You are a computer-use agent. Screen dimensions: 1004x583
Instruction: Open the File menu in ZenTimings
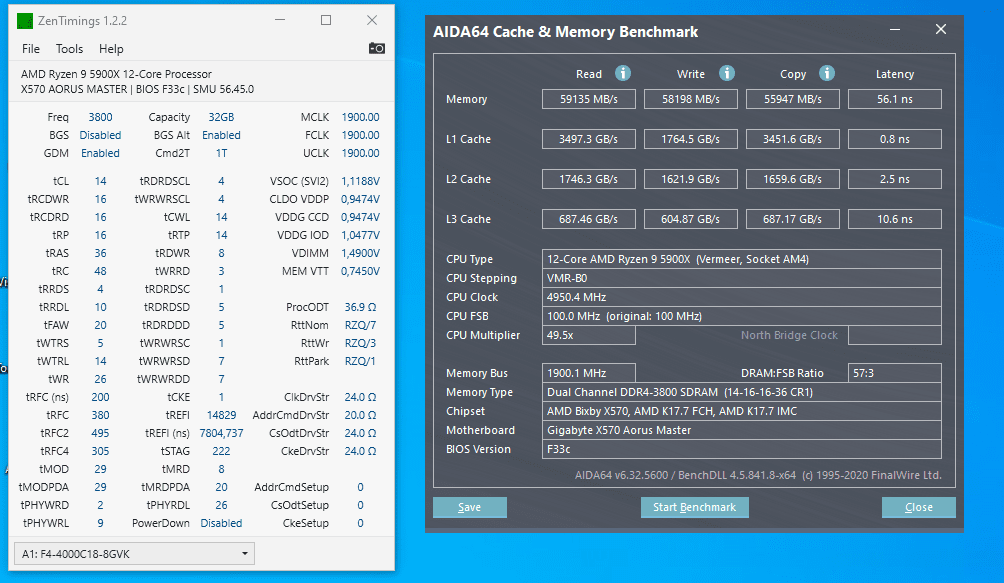click(31, 49)
